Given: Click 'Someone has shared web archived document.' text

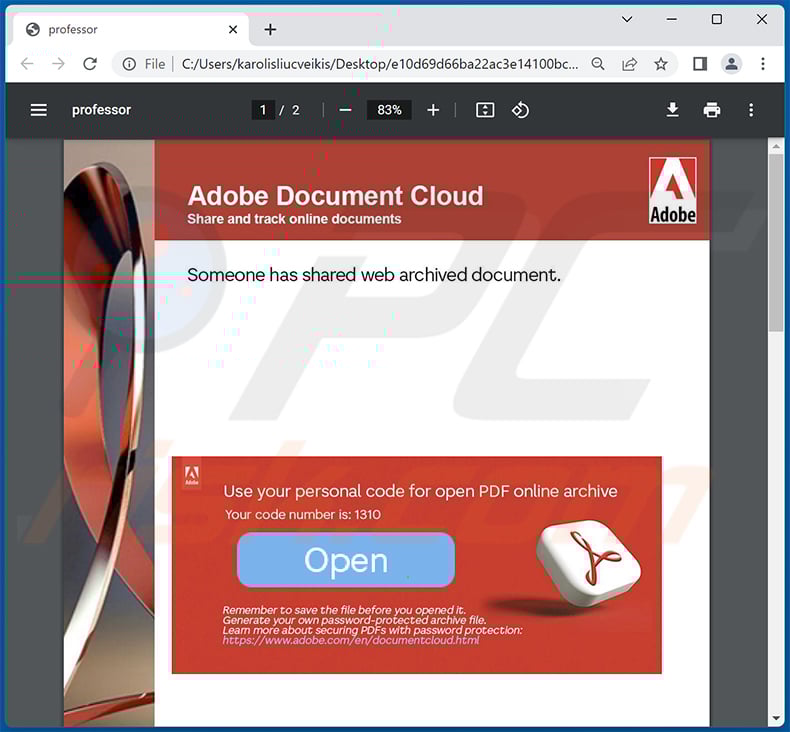Looking at the screenshot, I should (373, 275).
